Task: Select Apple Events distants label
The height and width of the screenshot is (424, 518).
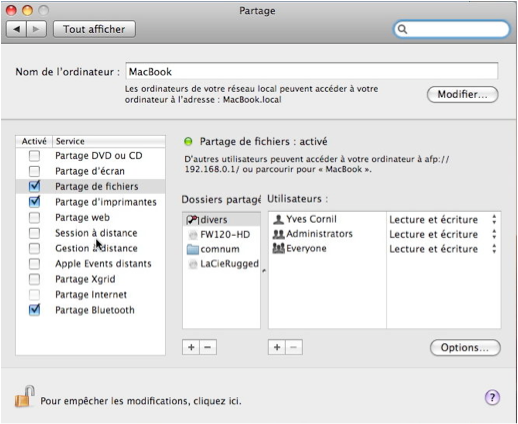Action: pyautogui.click(x=103, y=264)
